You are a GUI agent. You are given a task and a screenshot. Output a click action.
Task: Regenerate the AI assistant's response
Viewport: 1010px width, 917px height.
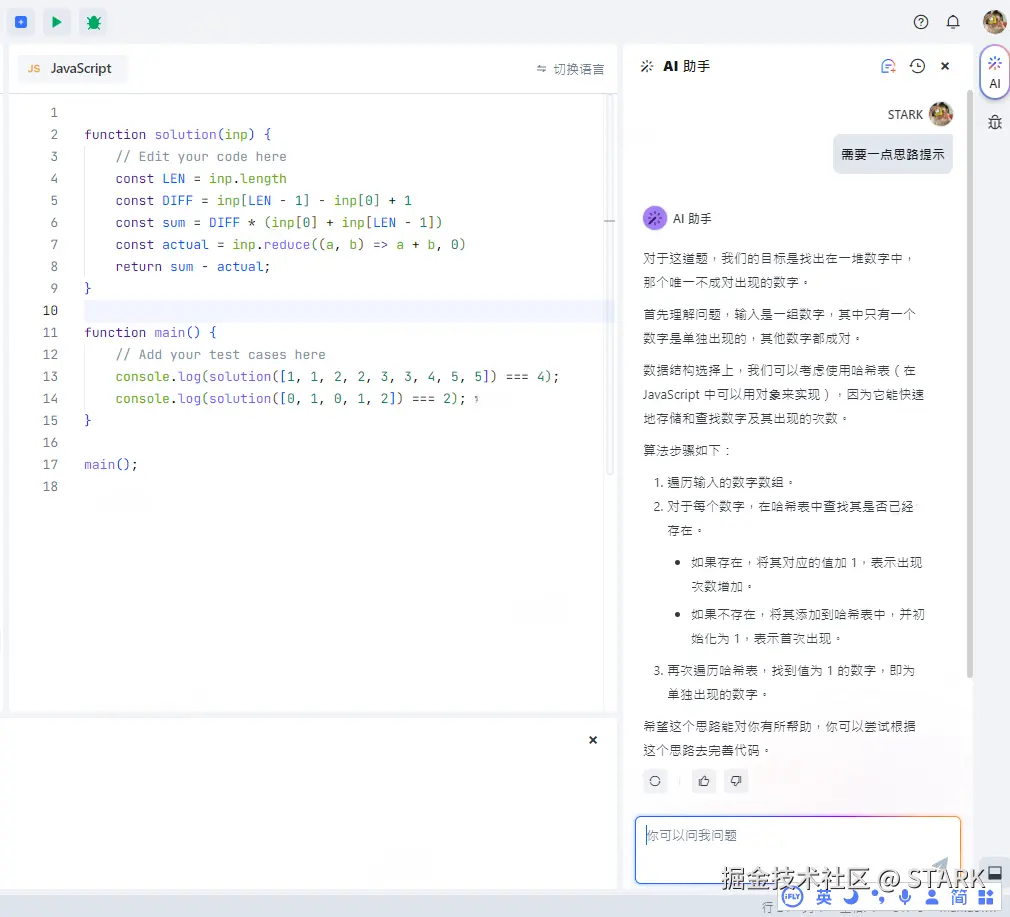pyautogui.click(x=655, y=781)
